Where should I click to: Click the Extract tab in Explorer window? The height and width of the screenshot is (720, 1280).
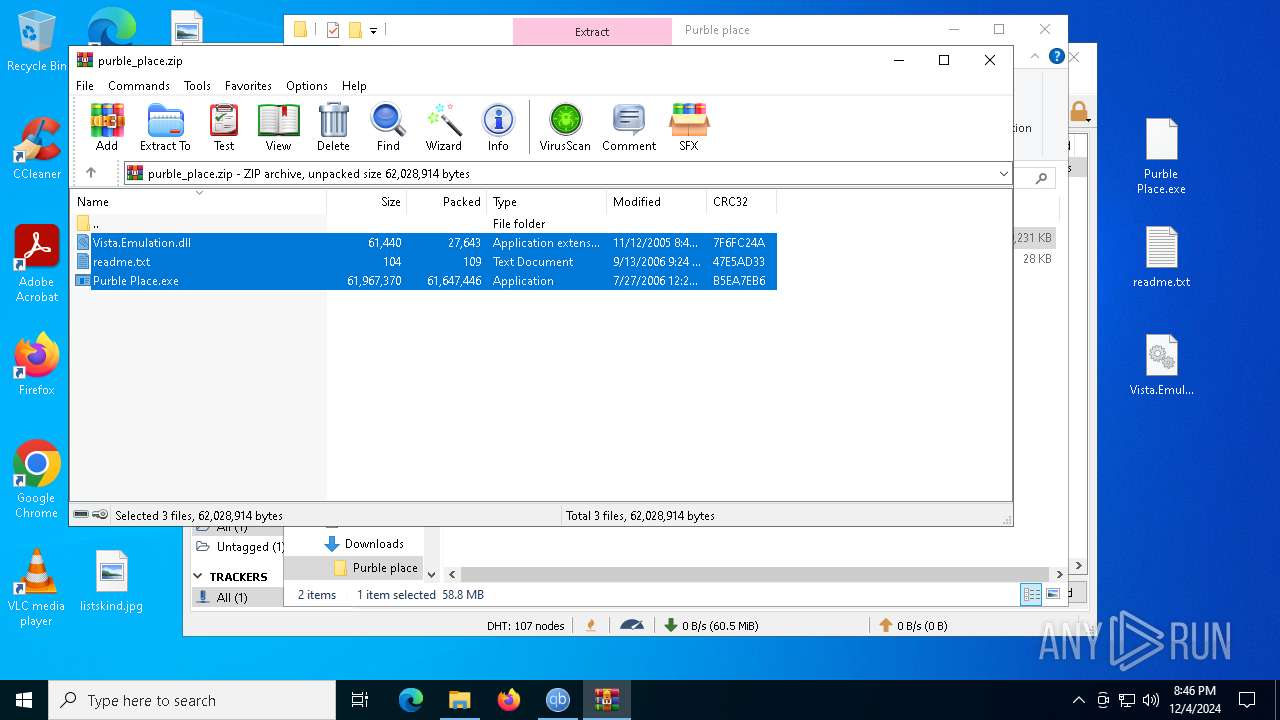tap(592, 31)
